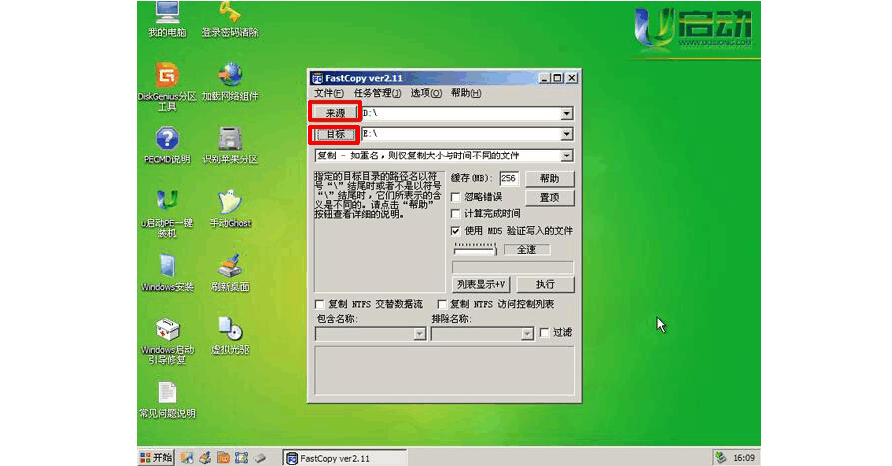Click the 来源 source button

[x=334, y=114]
